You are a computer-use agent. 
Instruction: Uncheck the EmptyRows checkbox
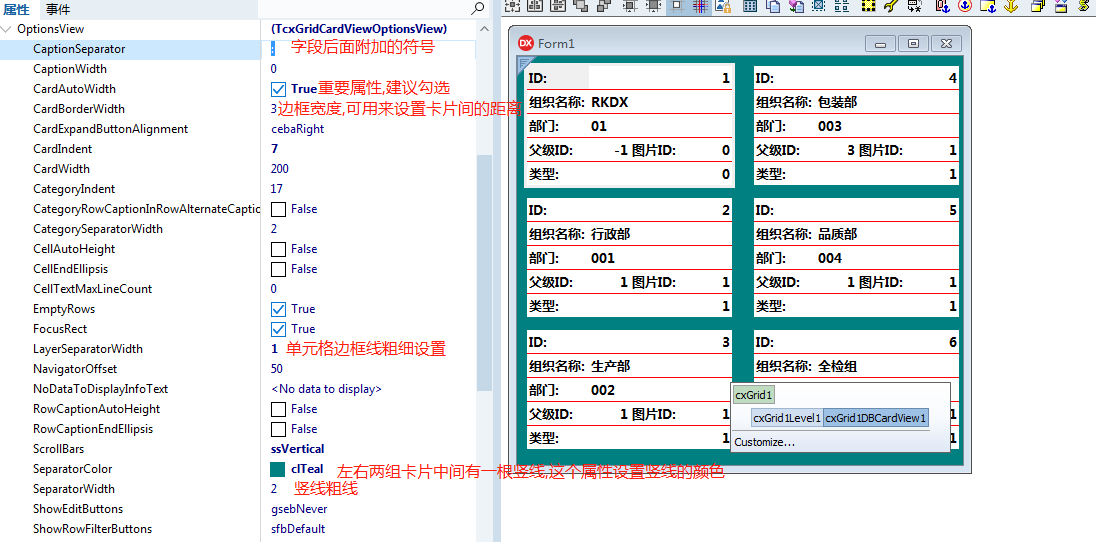(x=278, y=309)
